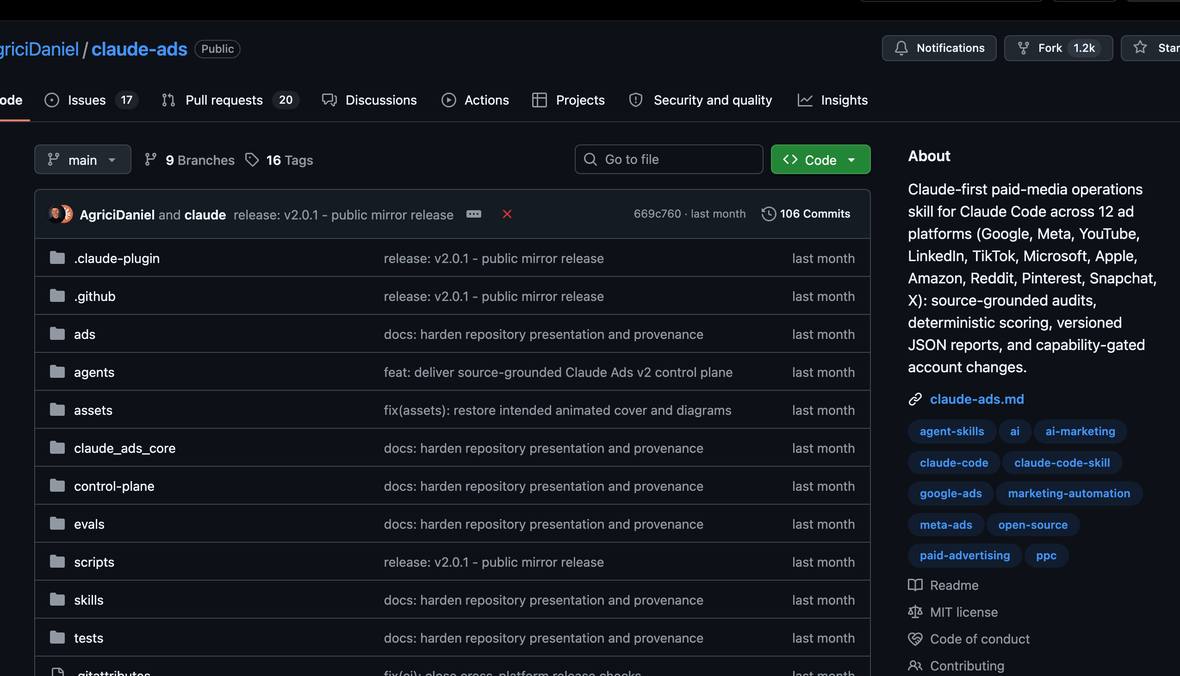Click folder icon beside tests
Image resolution: width=1180 pixels, height=676 pixels.
(x=57, y=638)
